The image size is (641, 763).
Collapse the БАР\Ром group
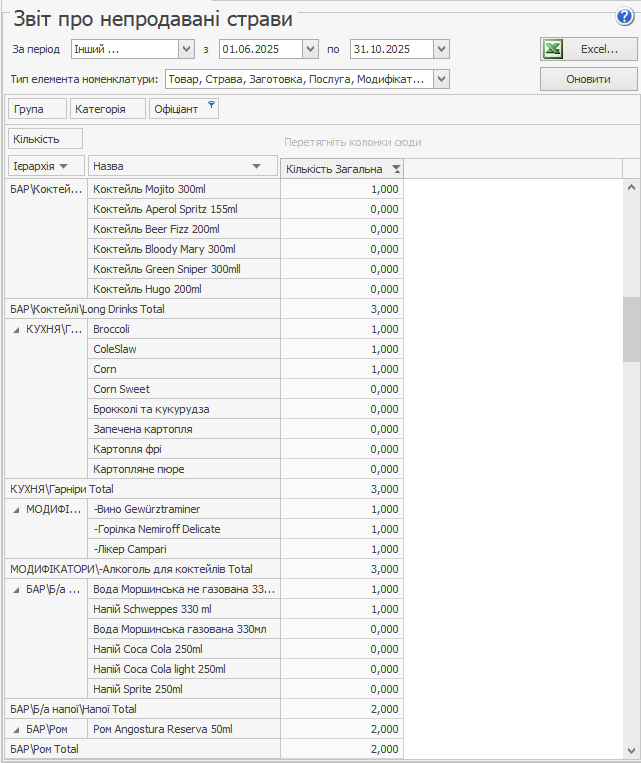point(16,729)
